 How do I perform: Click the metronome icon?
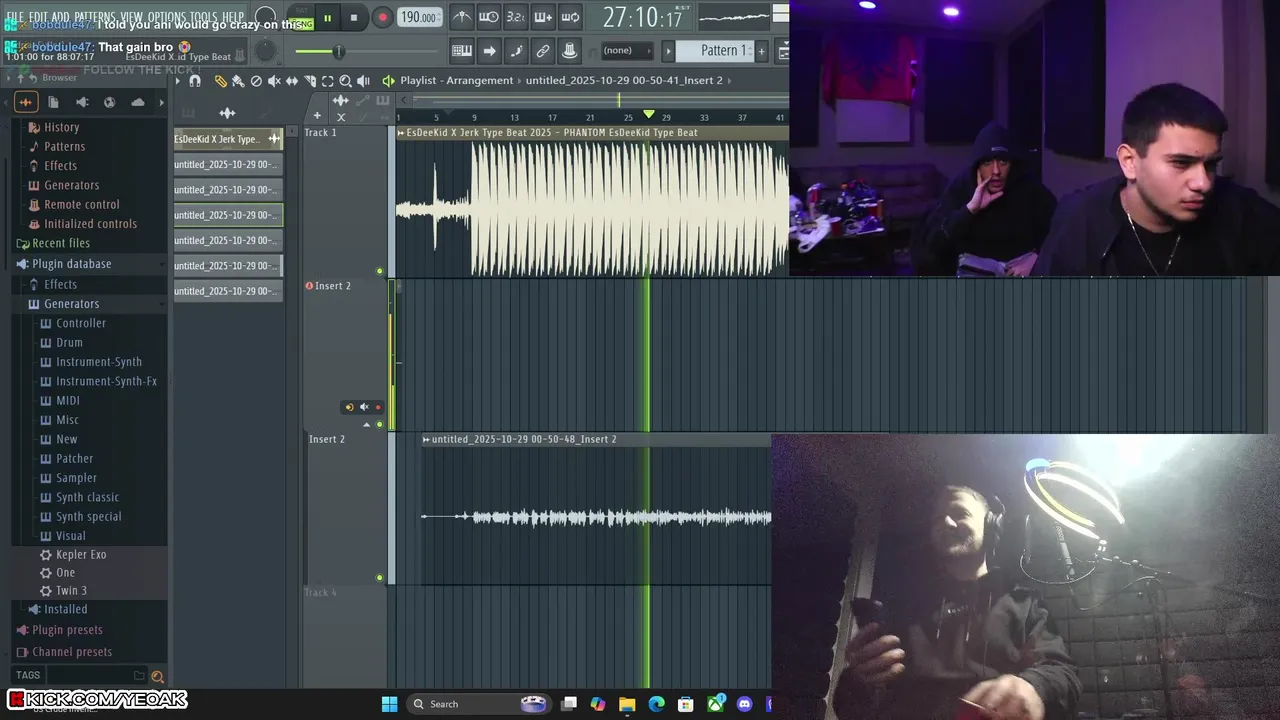click(462, 17)
